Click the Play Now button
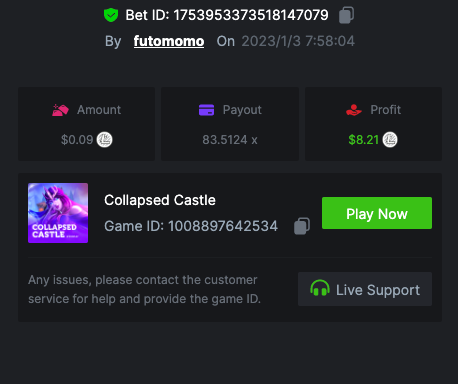 [377, 213]
